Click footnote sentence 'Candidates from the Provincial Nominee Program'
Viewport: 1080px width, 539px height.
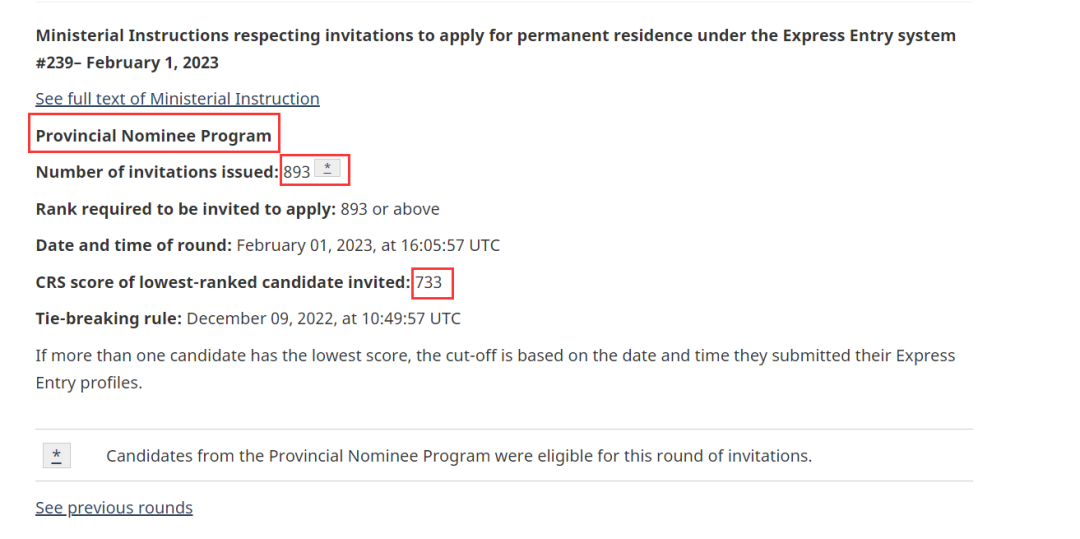(x=459, y=456)
